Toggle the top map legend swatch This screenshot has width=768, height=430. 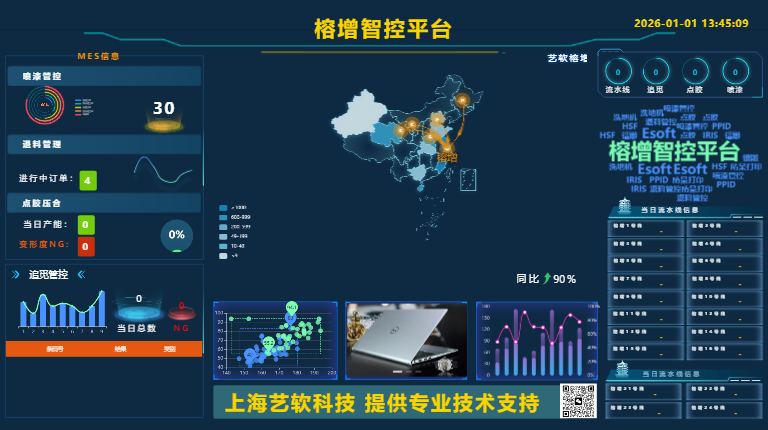(x=223, y=207)
